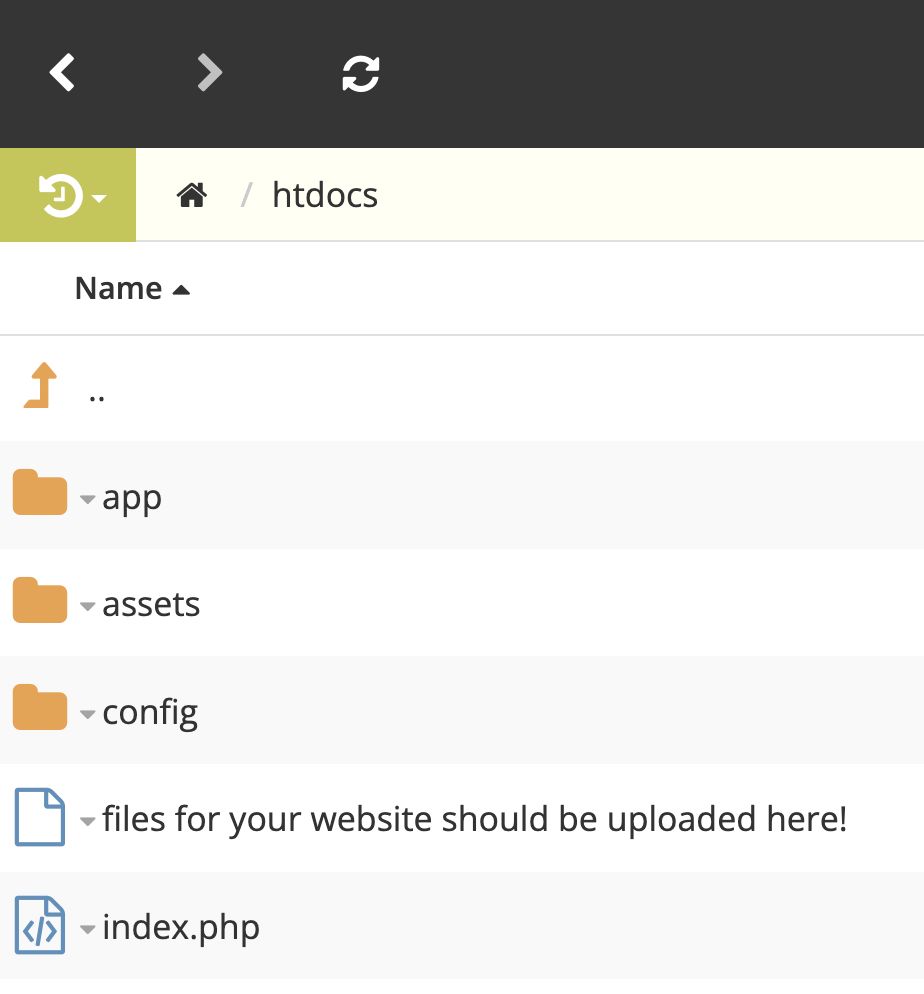Refresh the file listing
924x994 pixels.
pos(360,73)
